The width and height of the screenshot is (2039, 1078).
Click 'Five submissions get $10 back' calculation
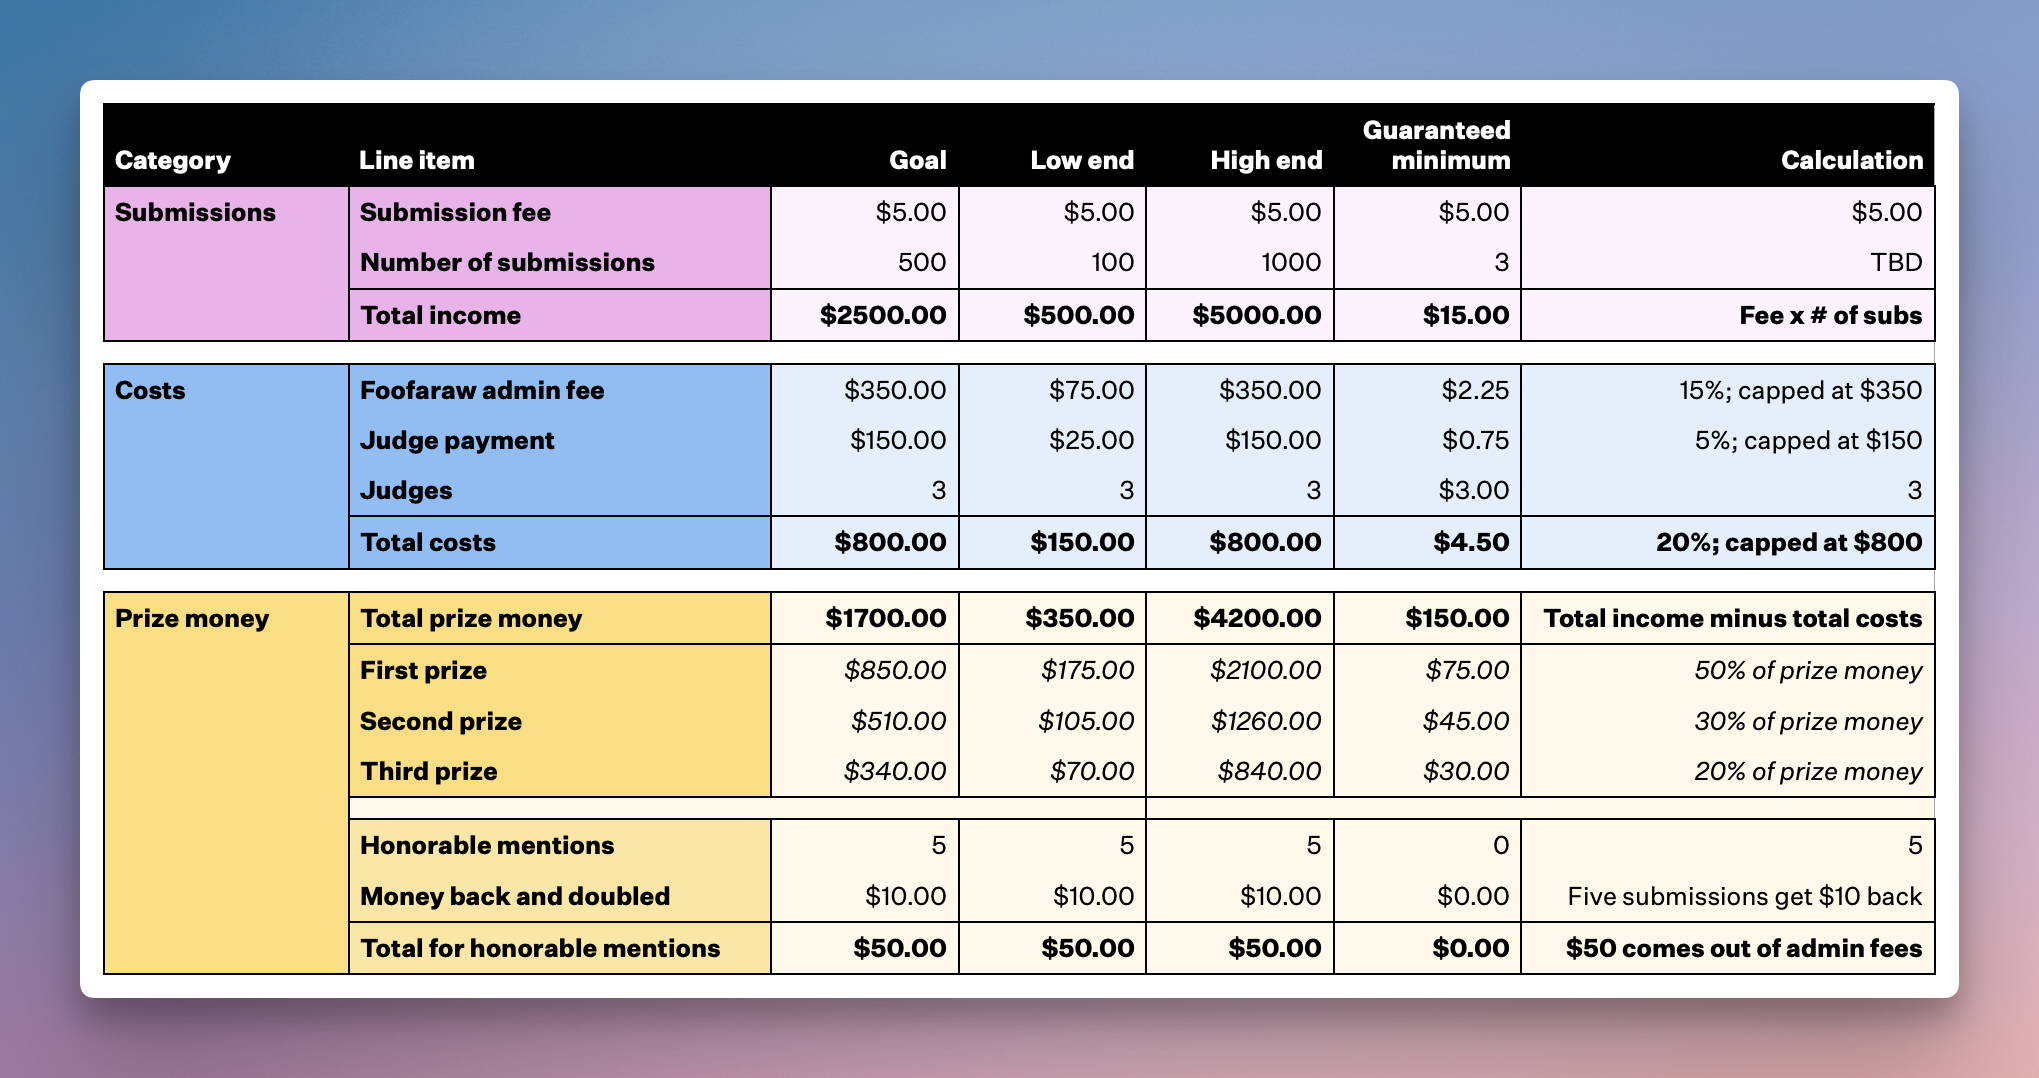tap(1744, 896)
